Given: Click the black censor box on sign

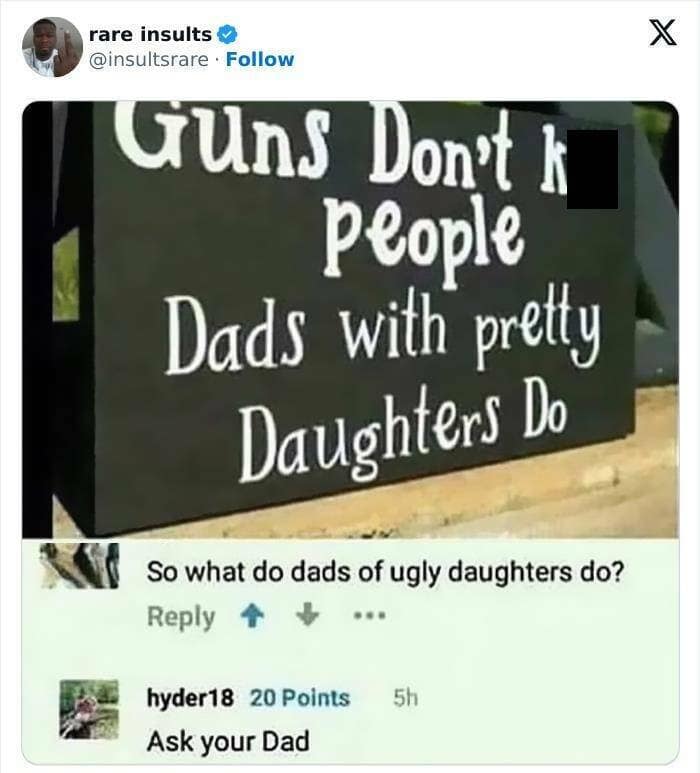Looking at the screenshot, I should click(x=592, y=169).
